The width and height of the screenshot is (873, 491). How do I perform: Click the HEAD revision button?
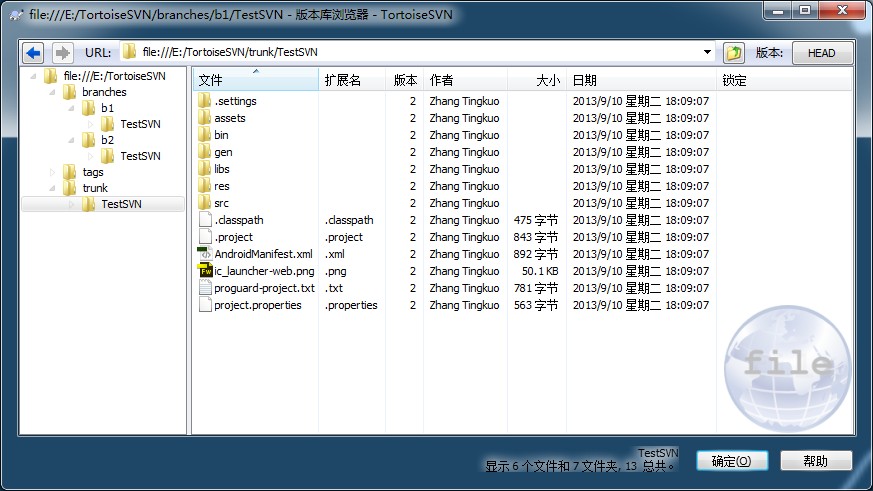[x=822, y=53]
